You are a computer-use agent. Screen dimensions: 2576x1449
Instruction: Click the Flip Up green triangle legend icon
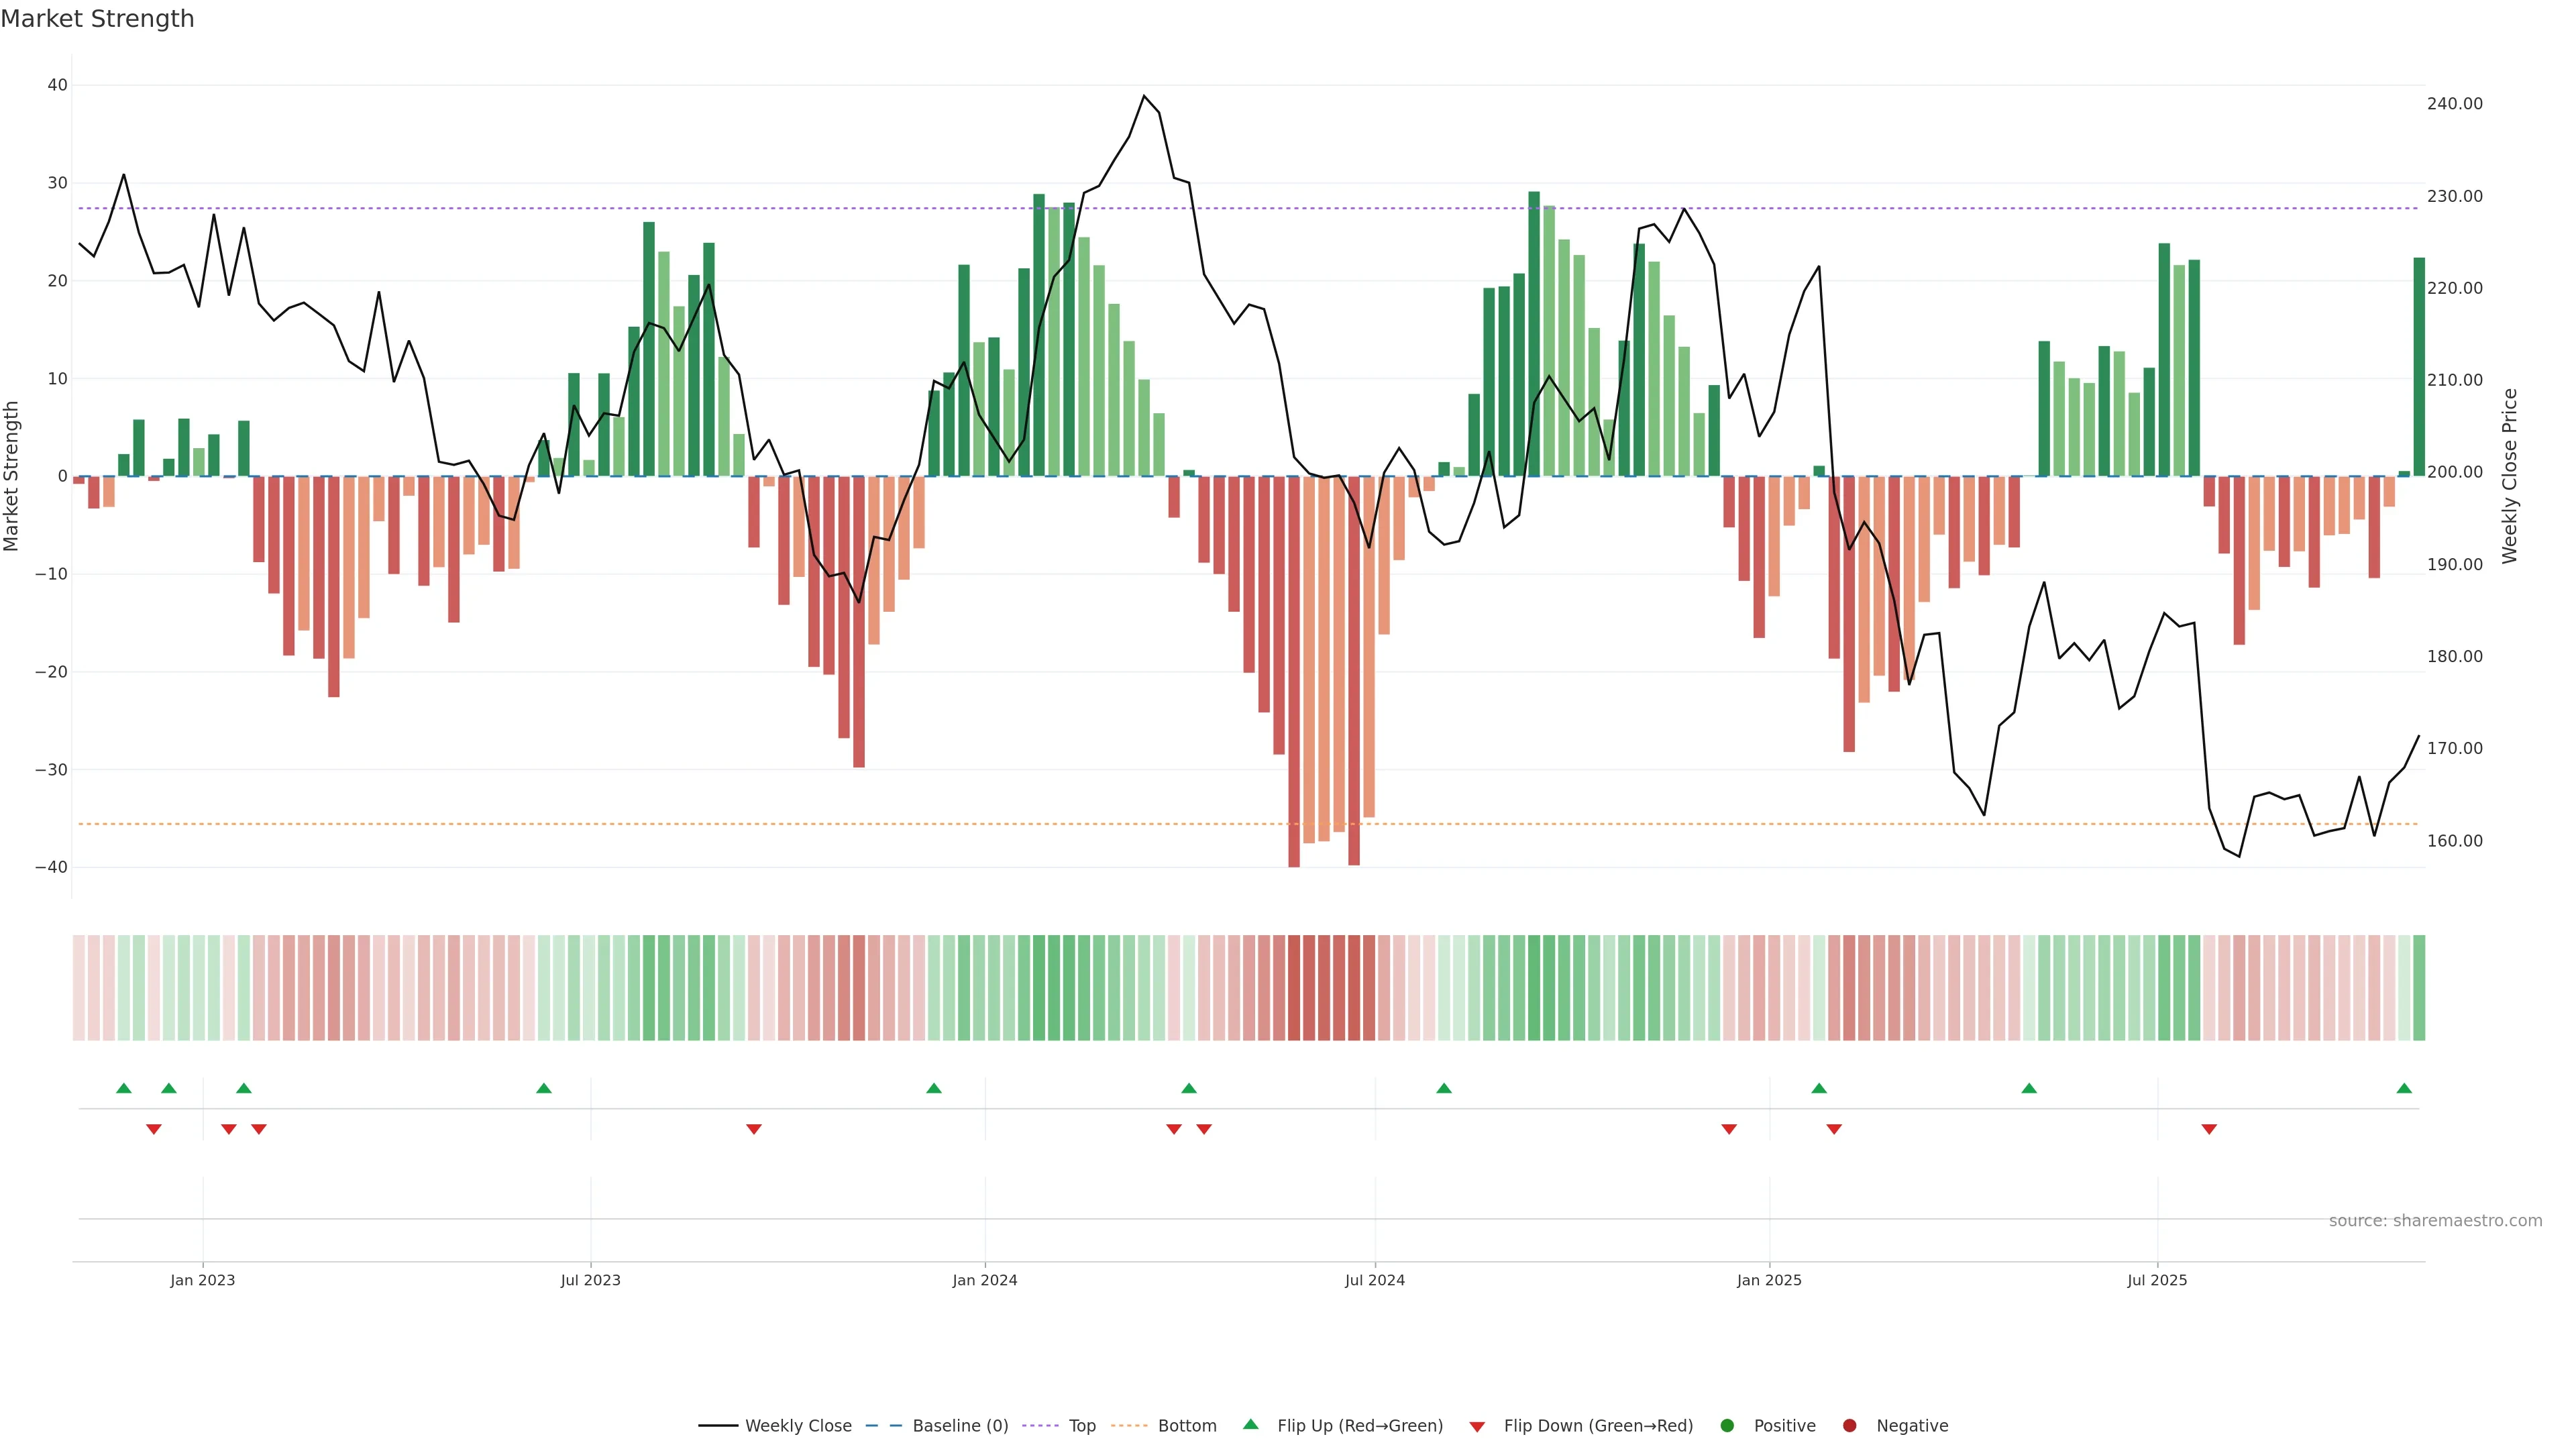point(1250,1424)
